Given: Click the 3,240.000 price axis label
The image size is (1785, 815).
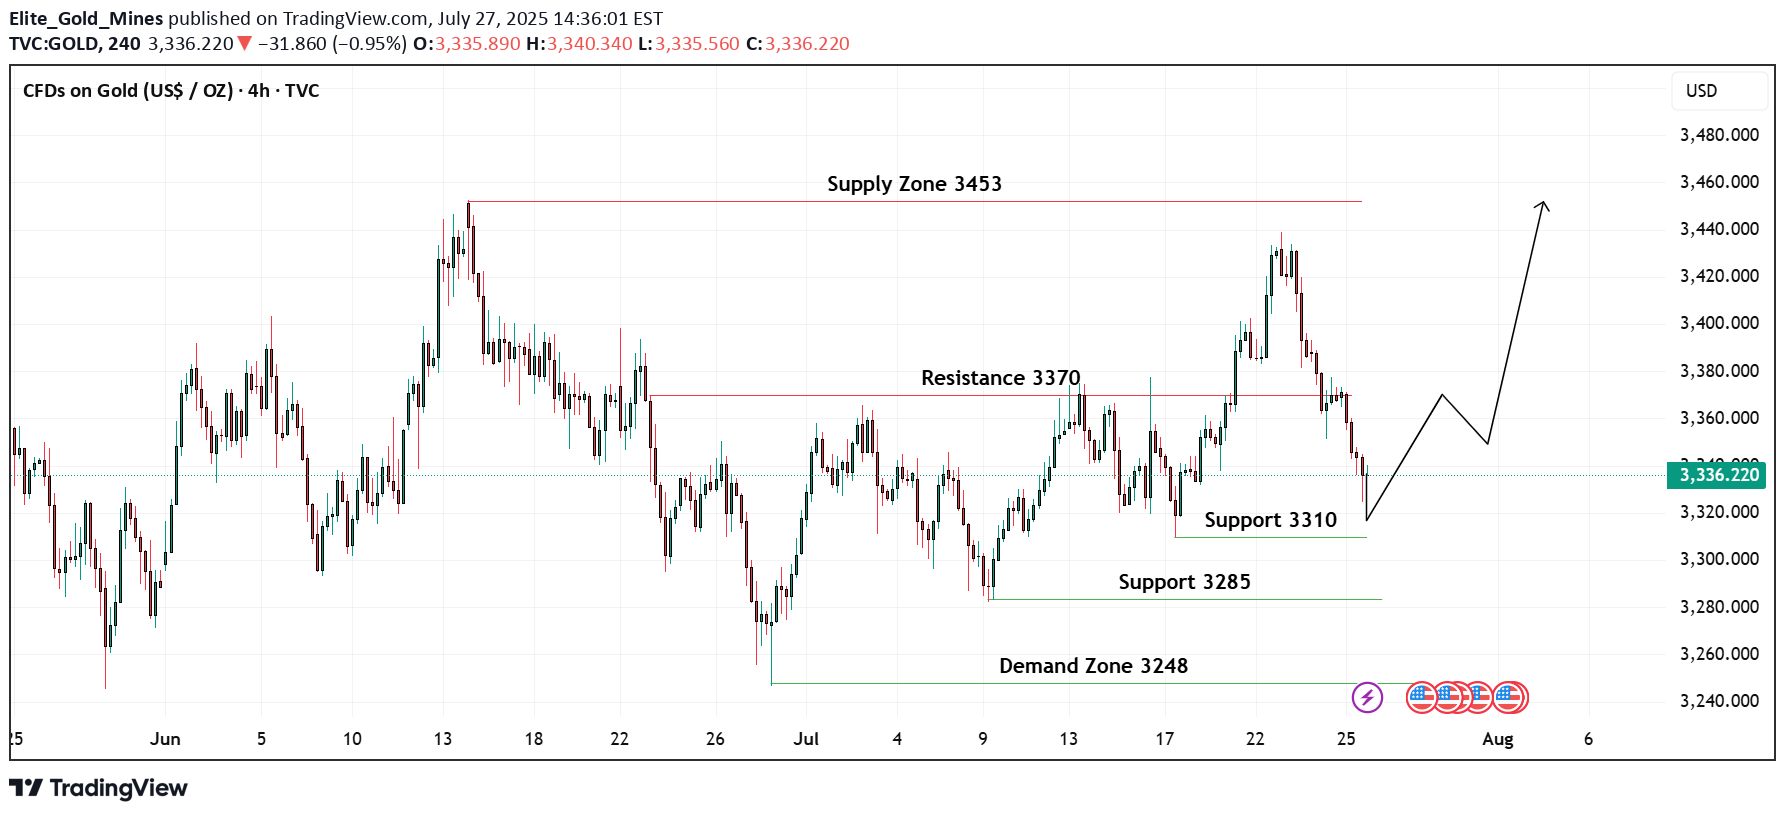Looking at the screenshot, I should tap(1719, 701).
